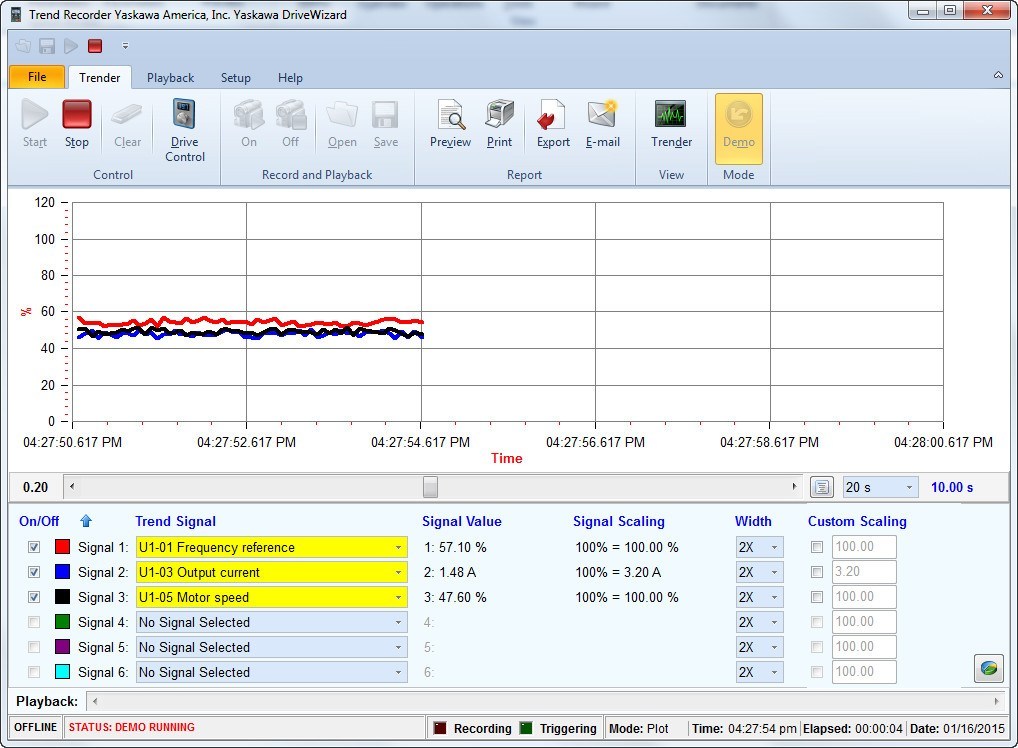Click time scrollbar left arrow
This screenshot has width=1018, height=748.
tap(71, 486)
